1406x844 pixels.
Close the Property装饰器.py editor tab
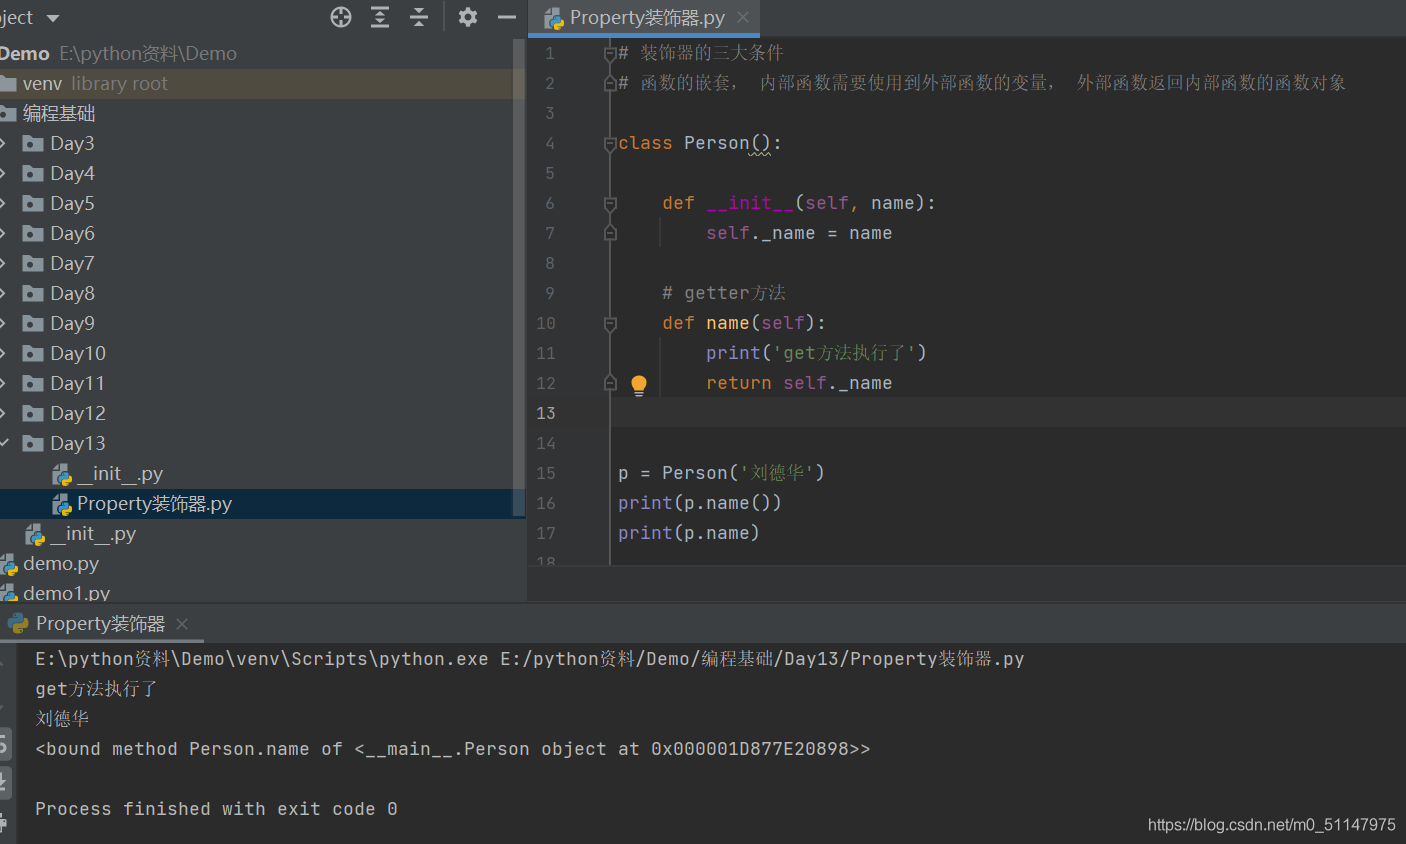[x=743, y=17]
